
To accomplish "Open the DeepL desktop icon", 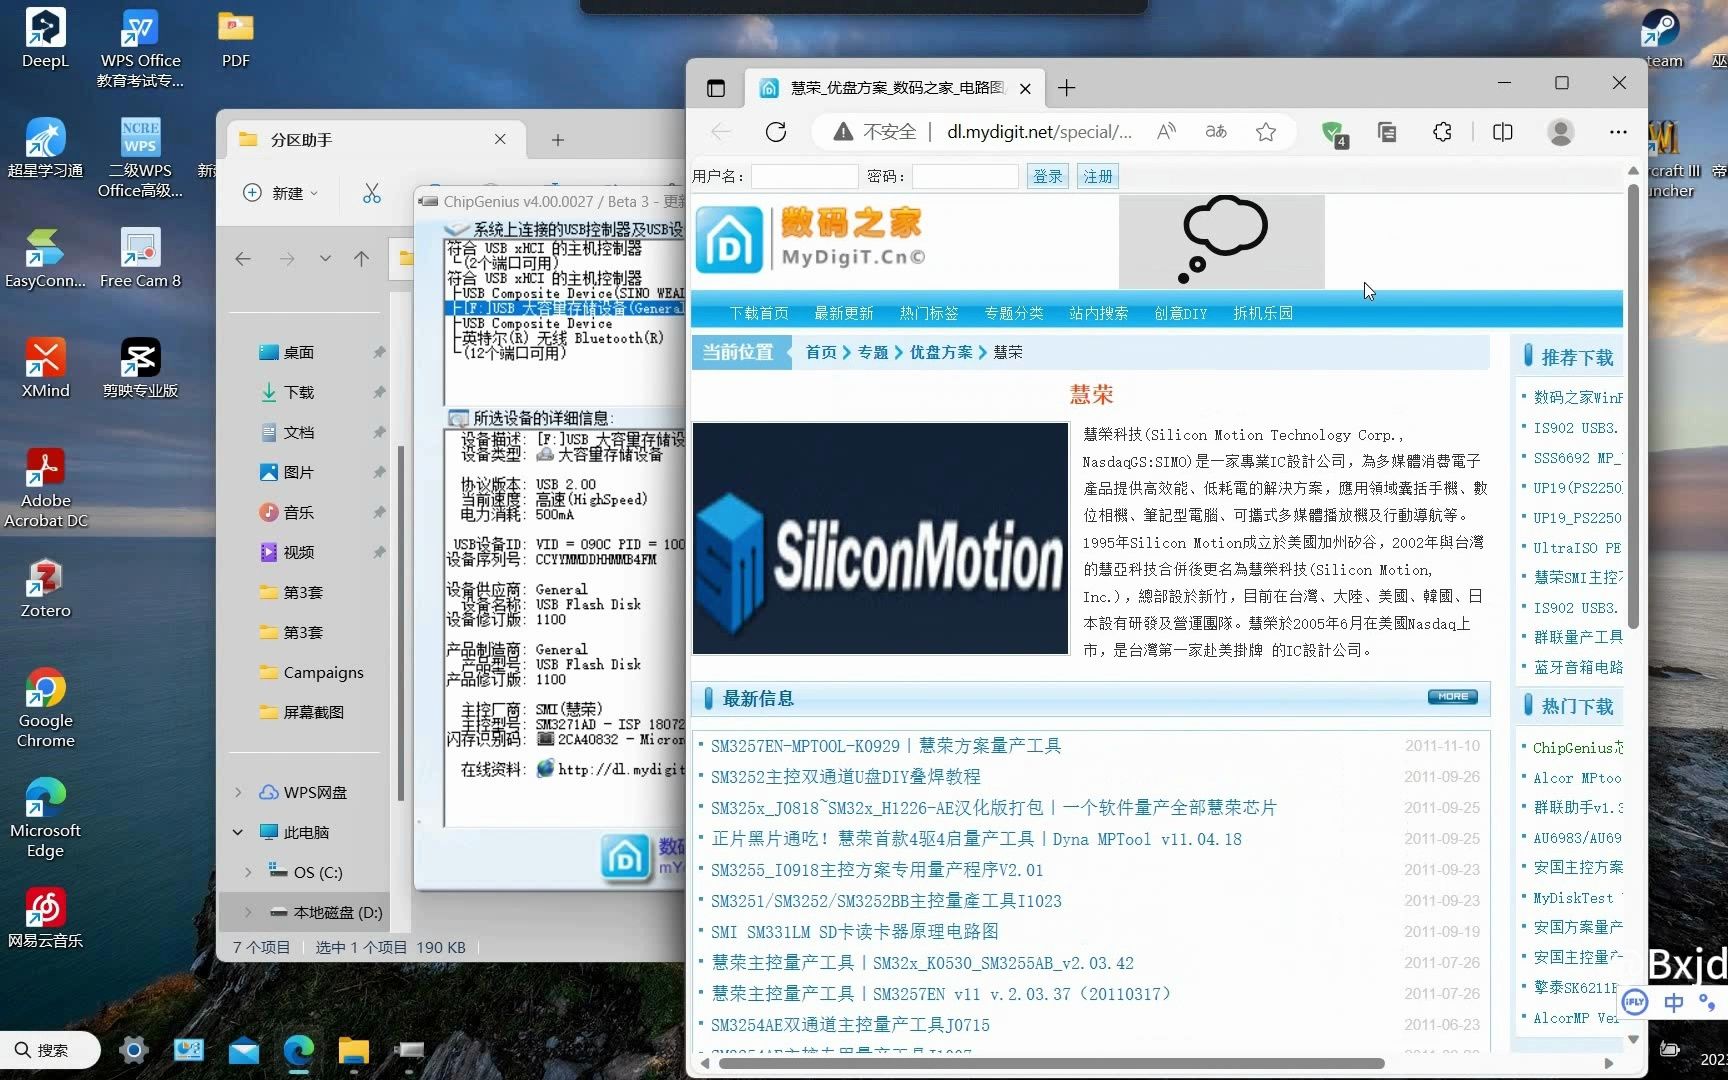I will 45,38.
